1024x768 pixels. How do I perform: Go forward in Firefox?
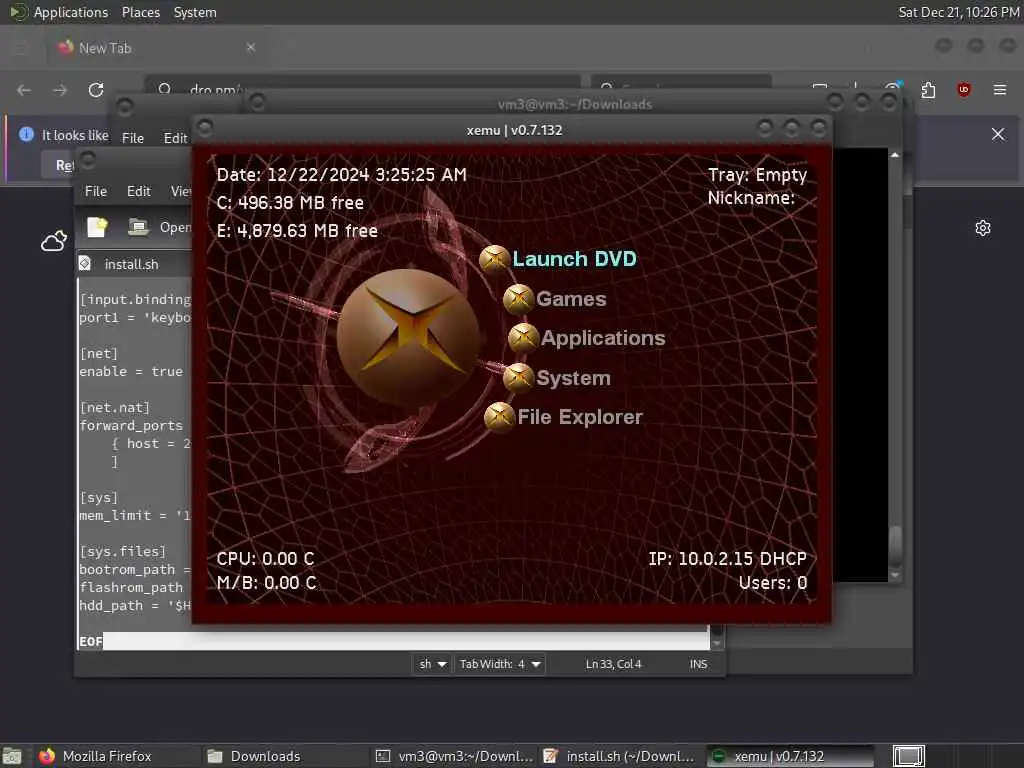click(60, 90)
